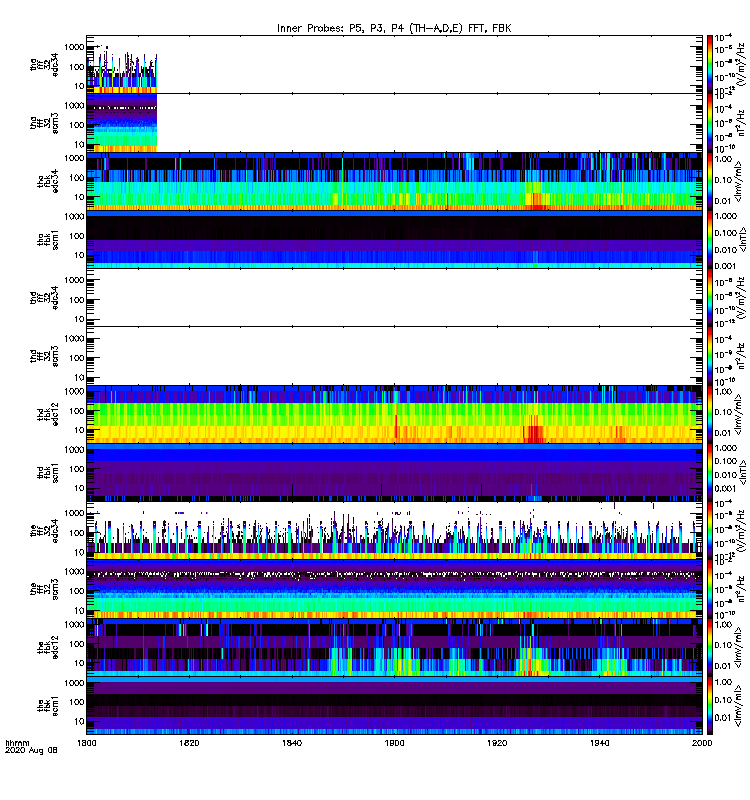The image size is (750, 800).
Task: Select the 'the fff 32 scm3' panel label
Action: [44, 589]
